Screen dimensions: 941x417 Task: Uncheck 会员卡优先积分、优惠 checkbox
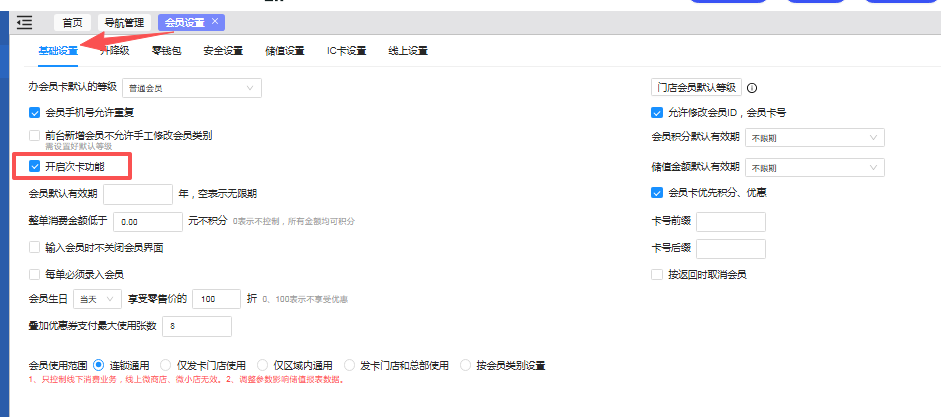tap(657, 193)
